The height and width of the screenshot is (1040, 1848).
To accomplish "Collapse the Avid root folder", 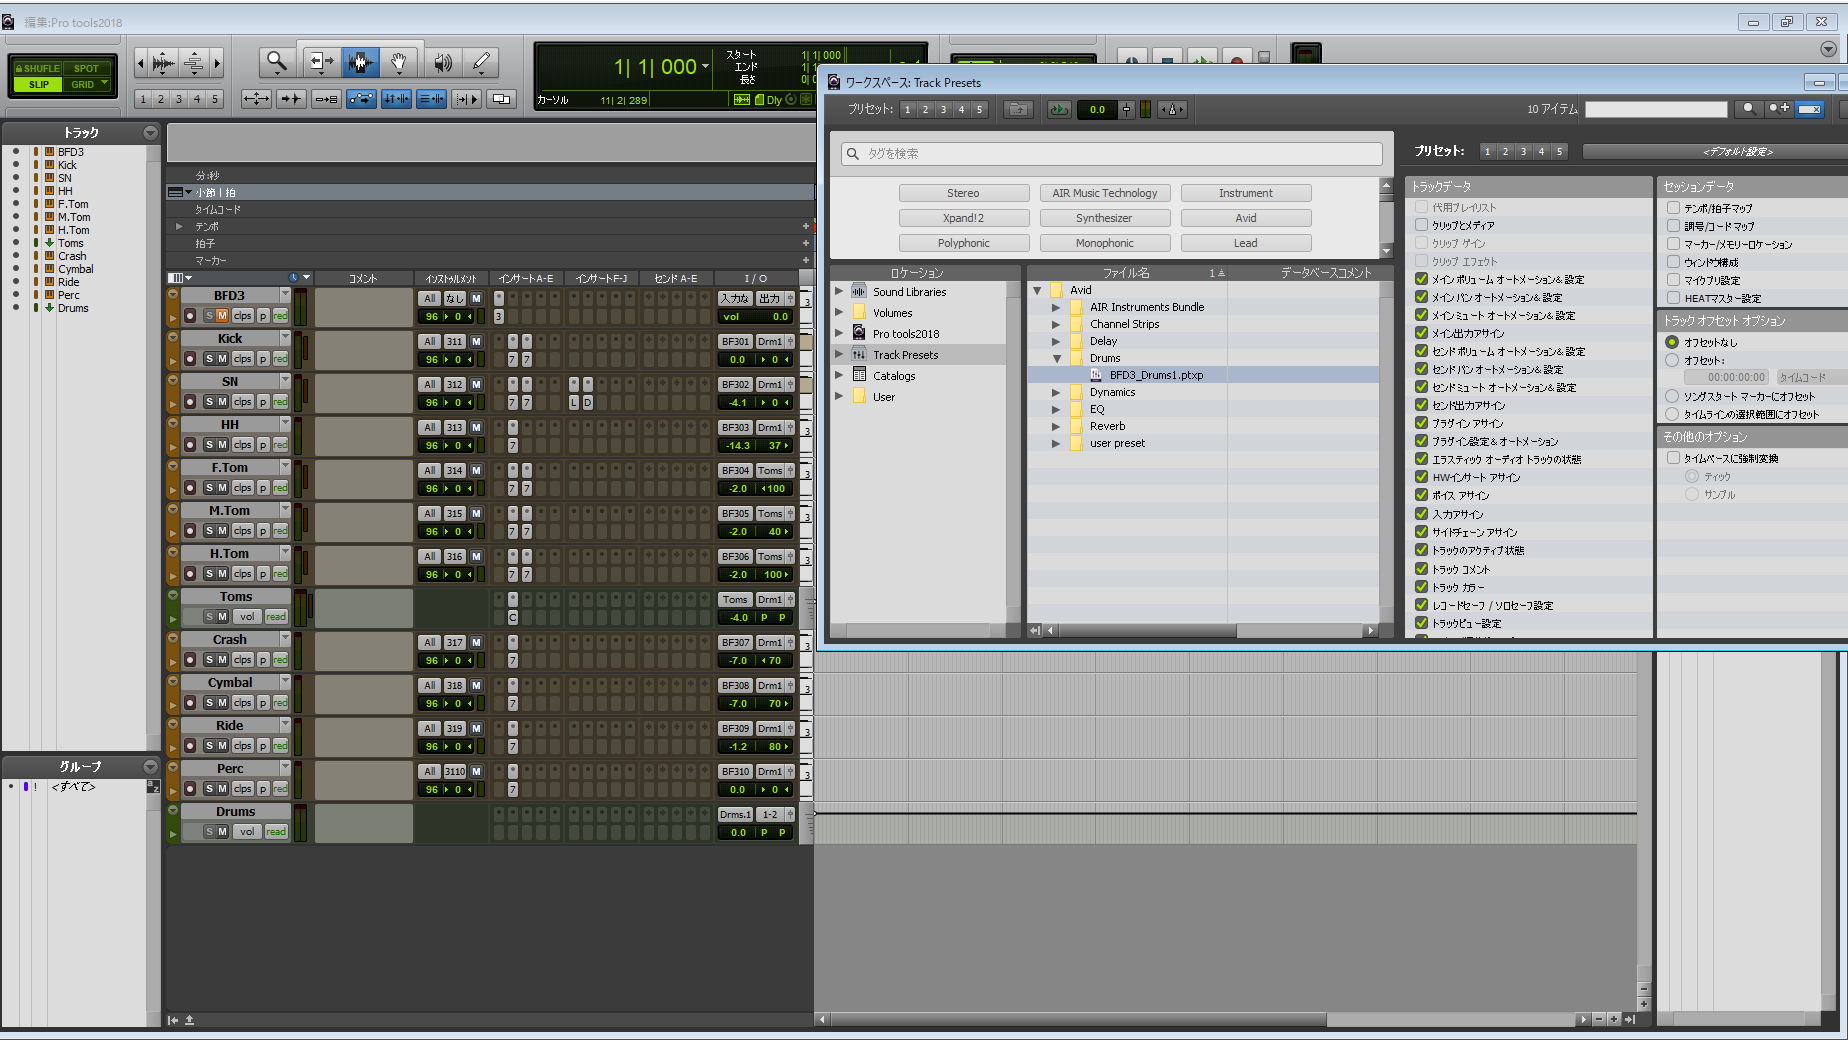I will tap(1037, 290).
